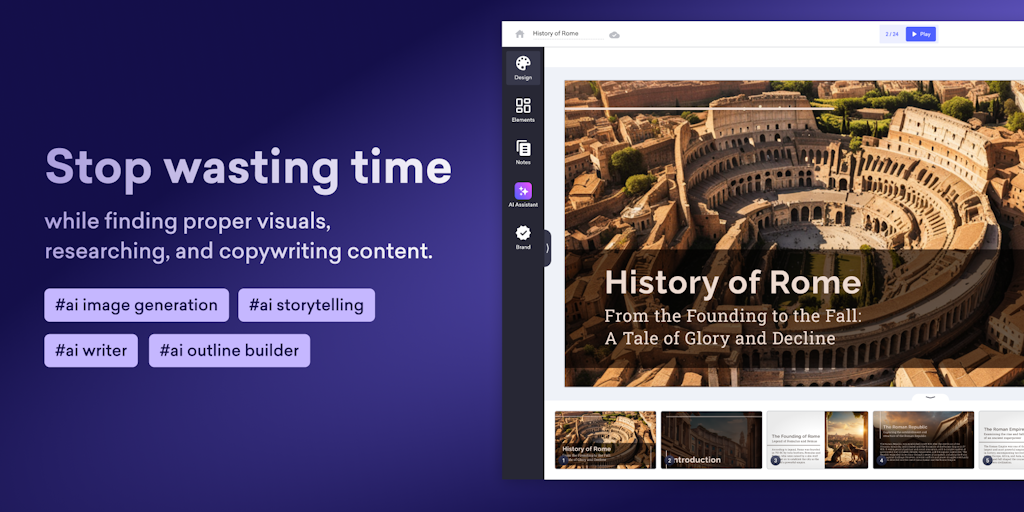Click the #ai writer tag
Viewport: 1024px width, 512px height.
(x=91, y=351)
